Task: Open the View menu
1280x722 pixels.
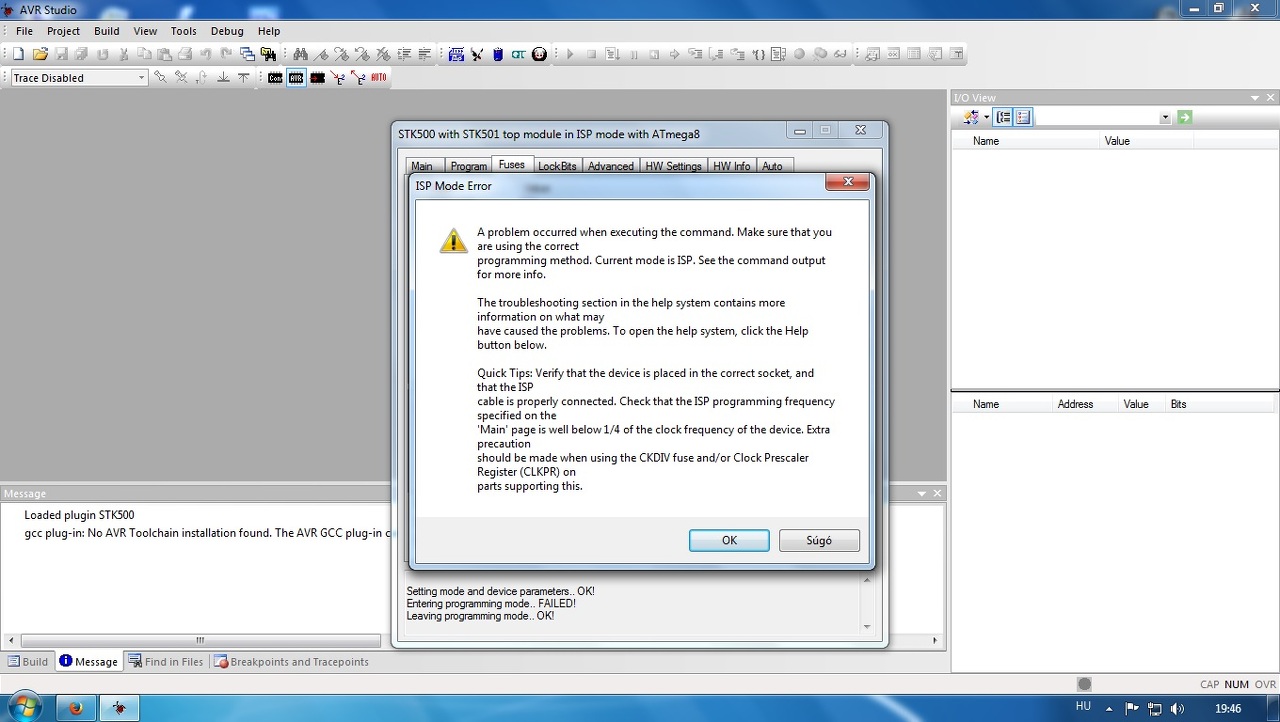Action: pyautogui.click(x=145, y=31)
